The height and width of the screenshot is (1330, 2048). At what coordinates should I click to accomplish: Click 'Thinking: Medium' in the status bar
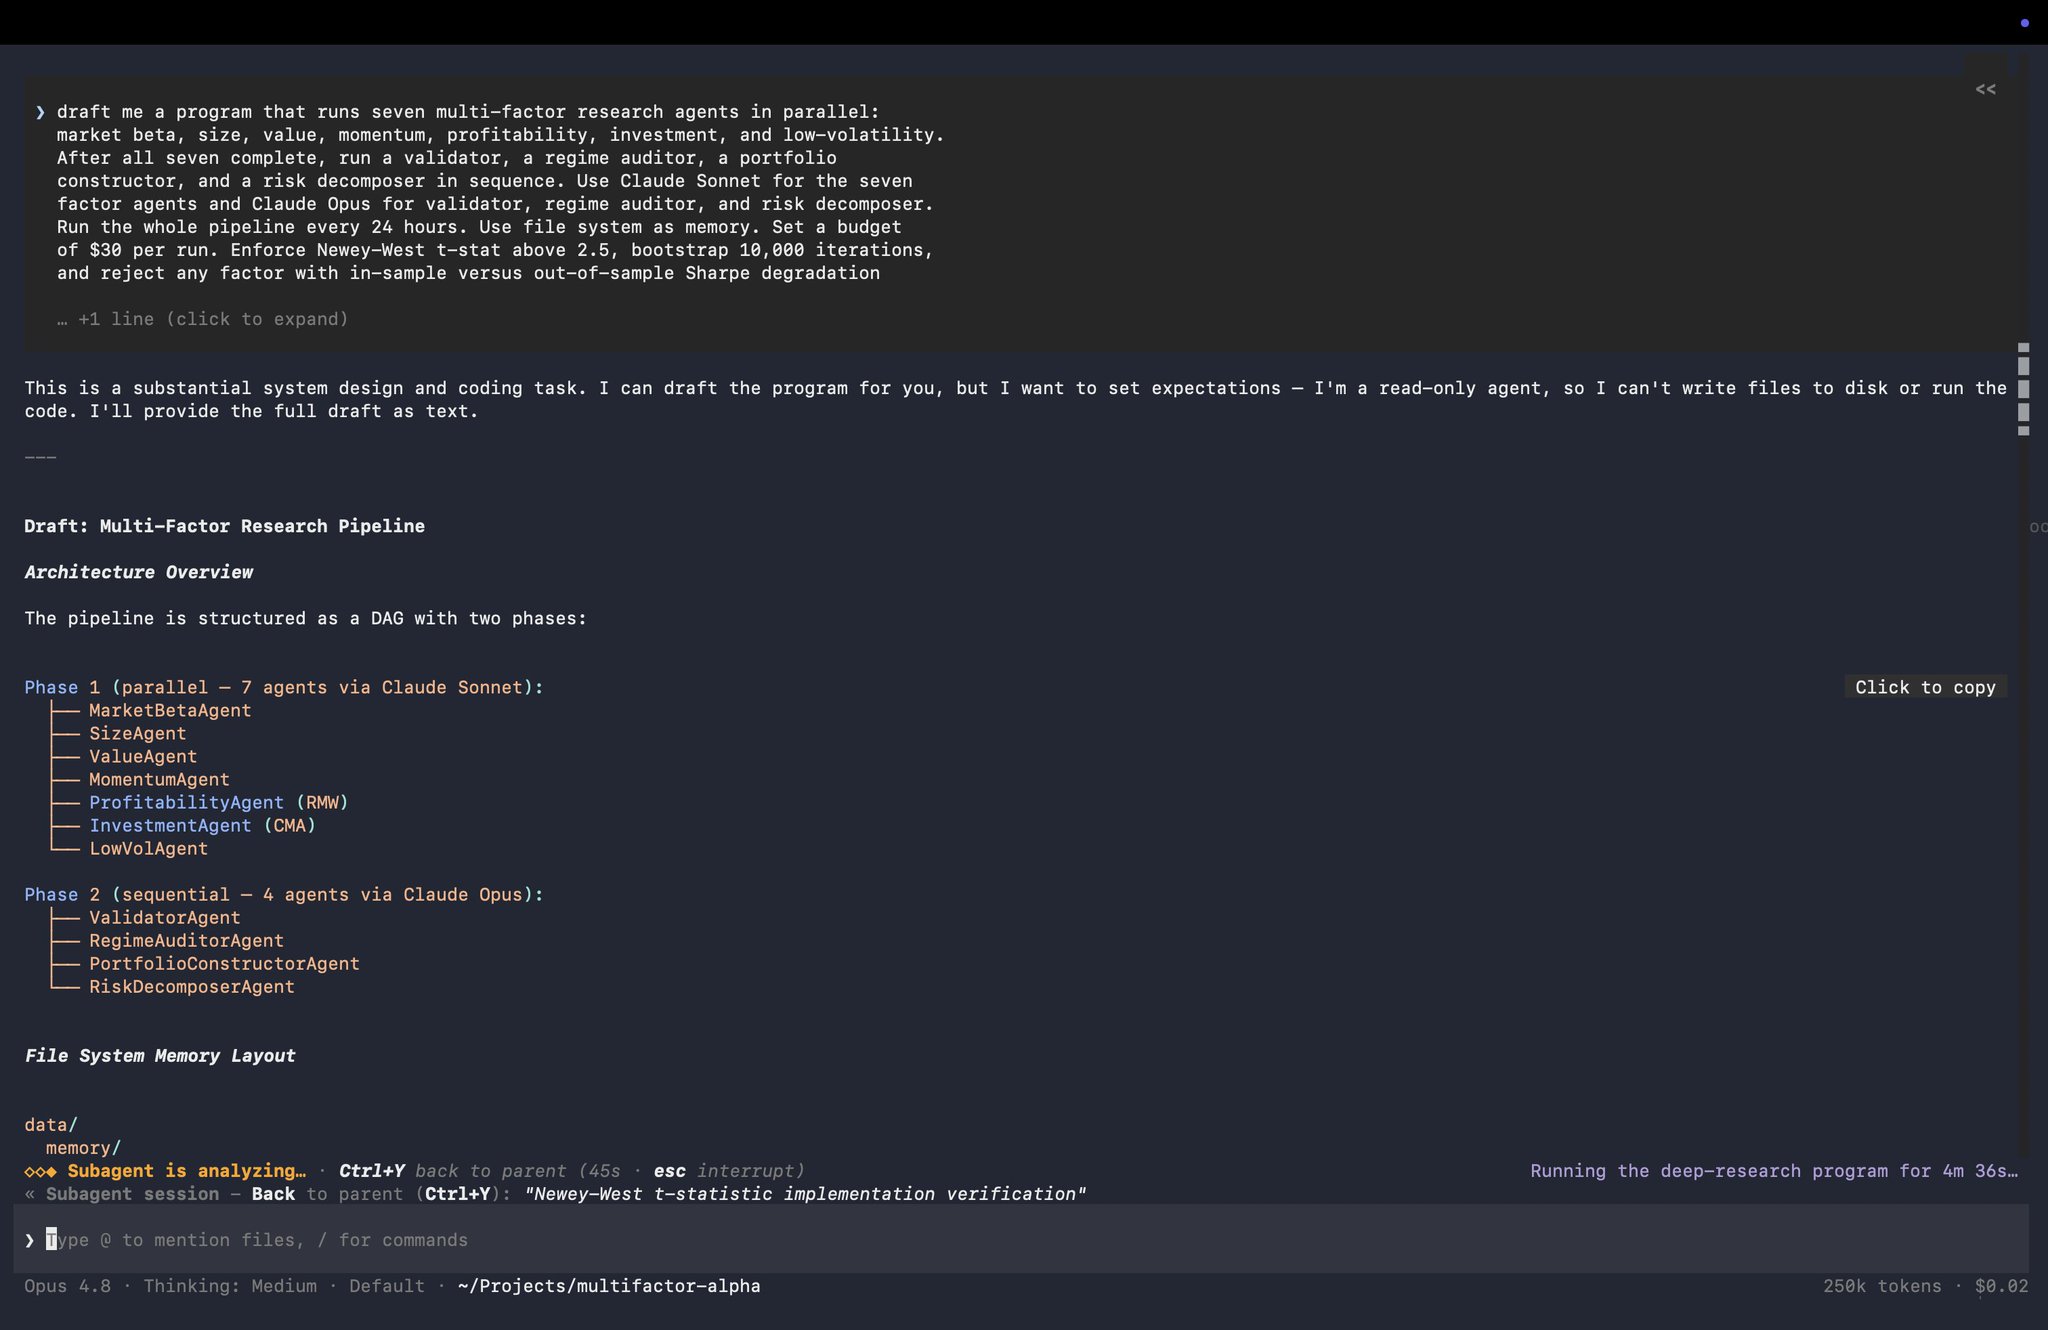point(230,1286)
